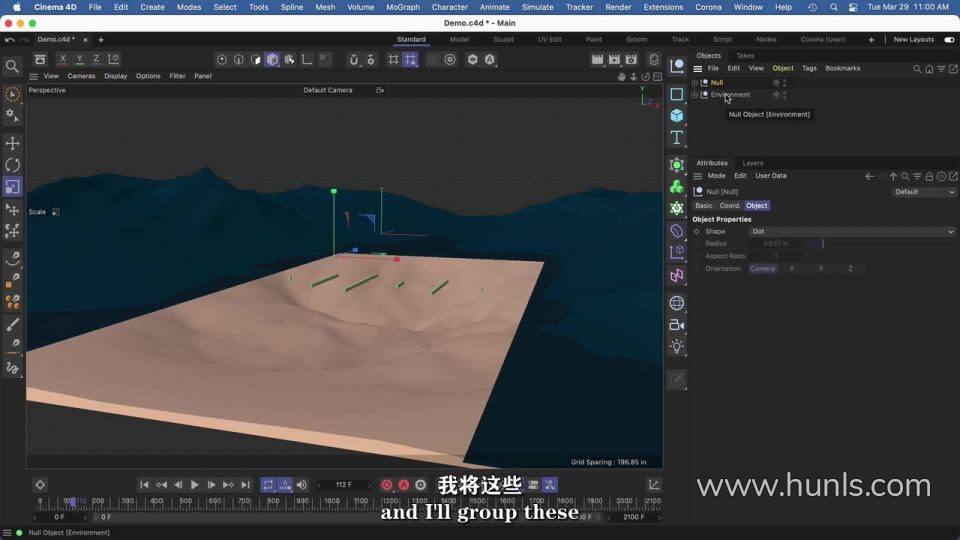This screenshot has height=540, width=960.
Task: Expand the Null object hierarchy
Action: click(695, 83)
